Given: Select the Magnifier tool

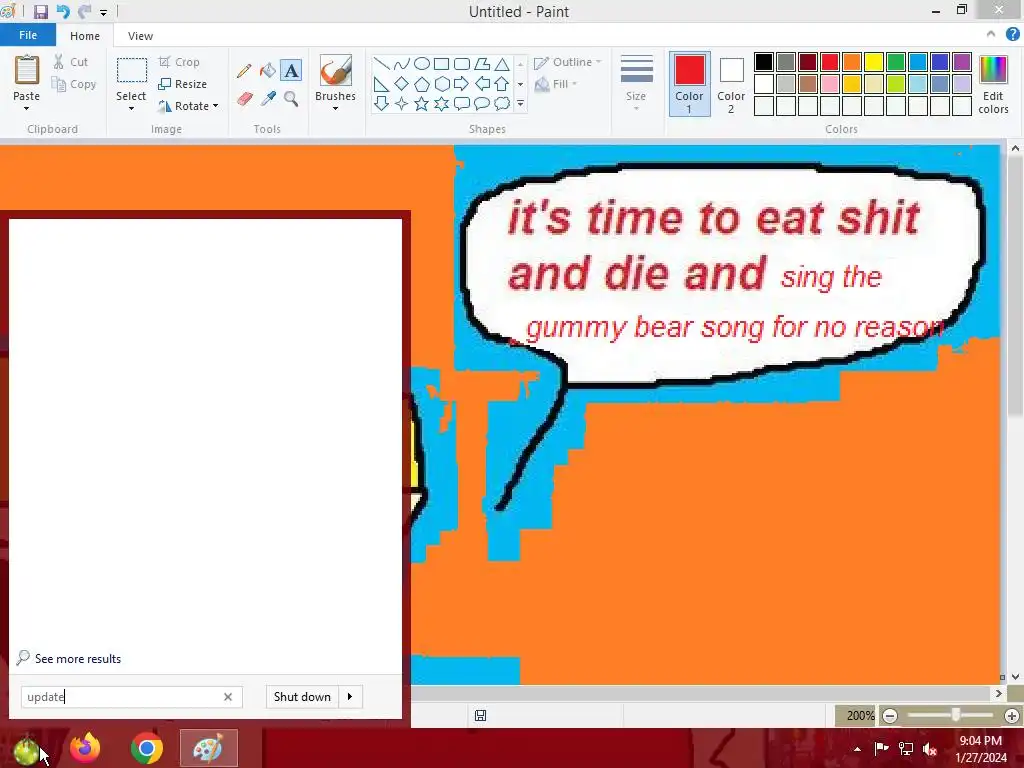Looking at the screenshot, I should click(x=291, y=99).
